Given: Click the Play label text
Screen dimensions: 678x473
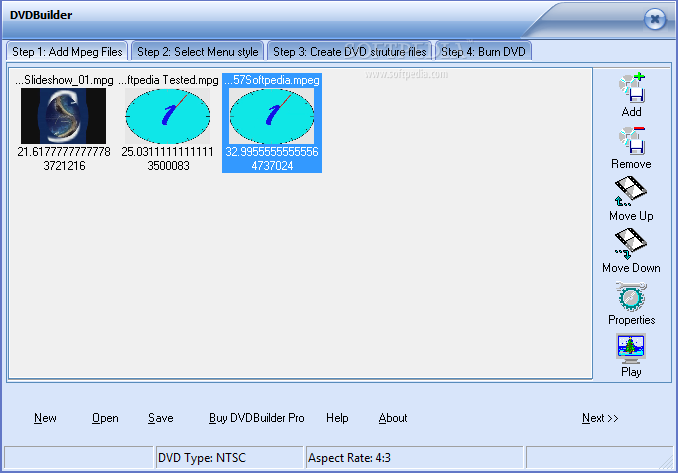Looking at the screenshot, I should [631, 372].
